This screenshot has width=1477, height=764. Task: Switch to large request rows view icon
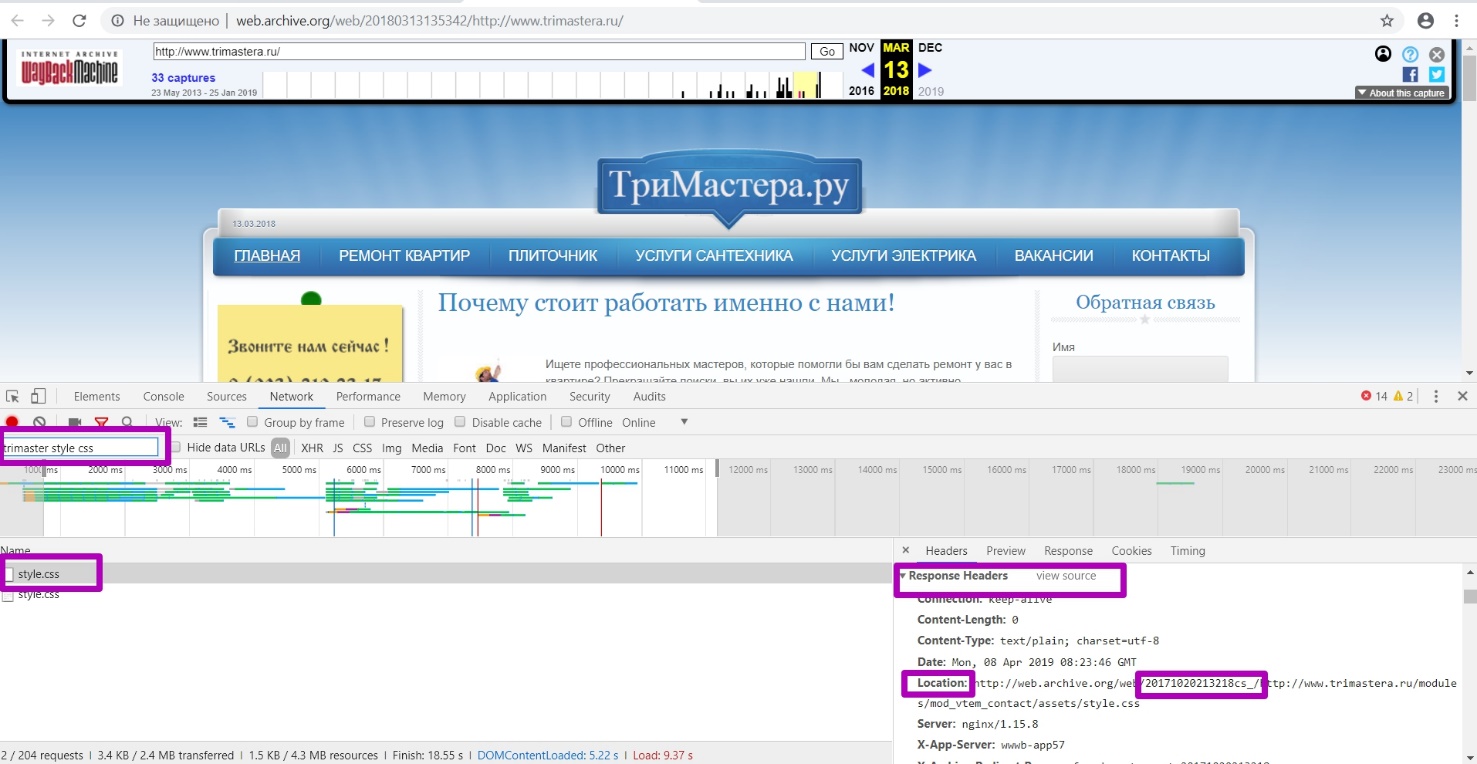pyautogui.click(x=200, y=422)
